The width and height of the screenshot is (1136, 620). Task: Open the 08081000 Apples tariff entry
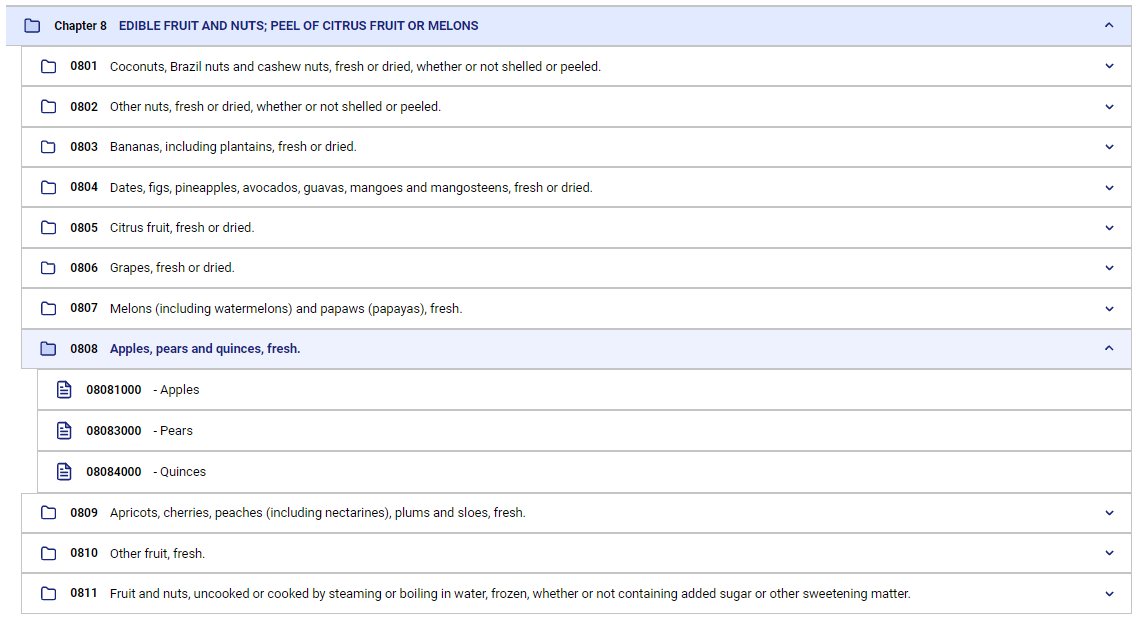[x=584, y=390]
